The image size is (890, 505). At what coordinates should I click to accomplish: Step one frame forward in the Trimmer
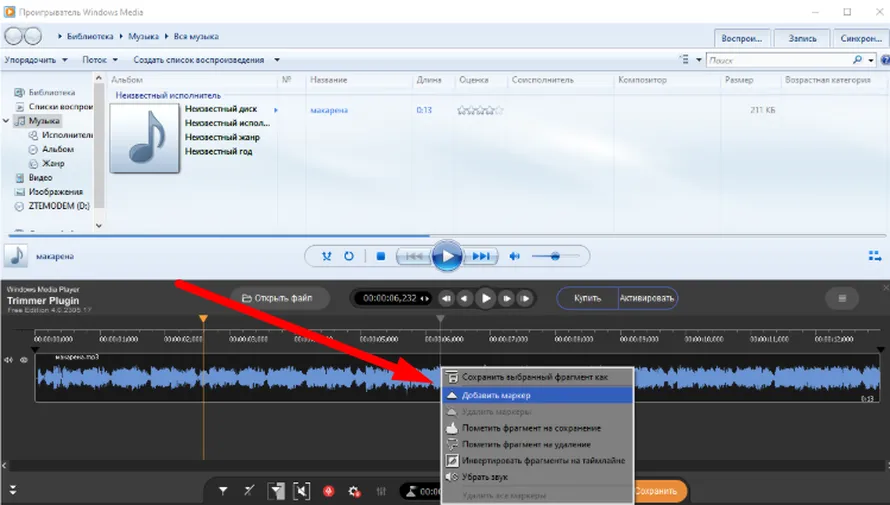click(506, 298)
